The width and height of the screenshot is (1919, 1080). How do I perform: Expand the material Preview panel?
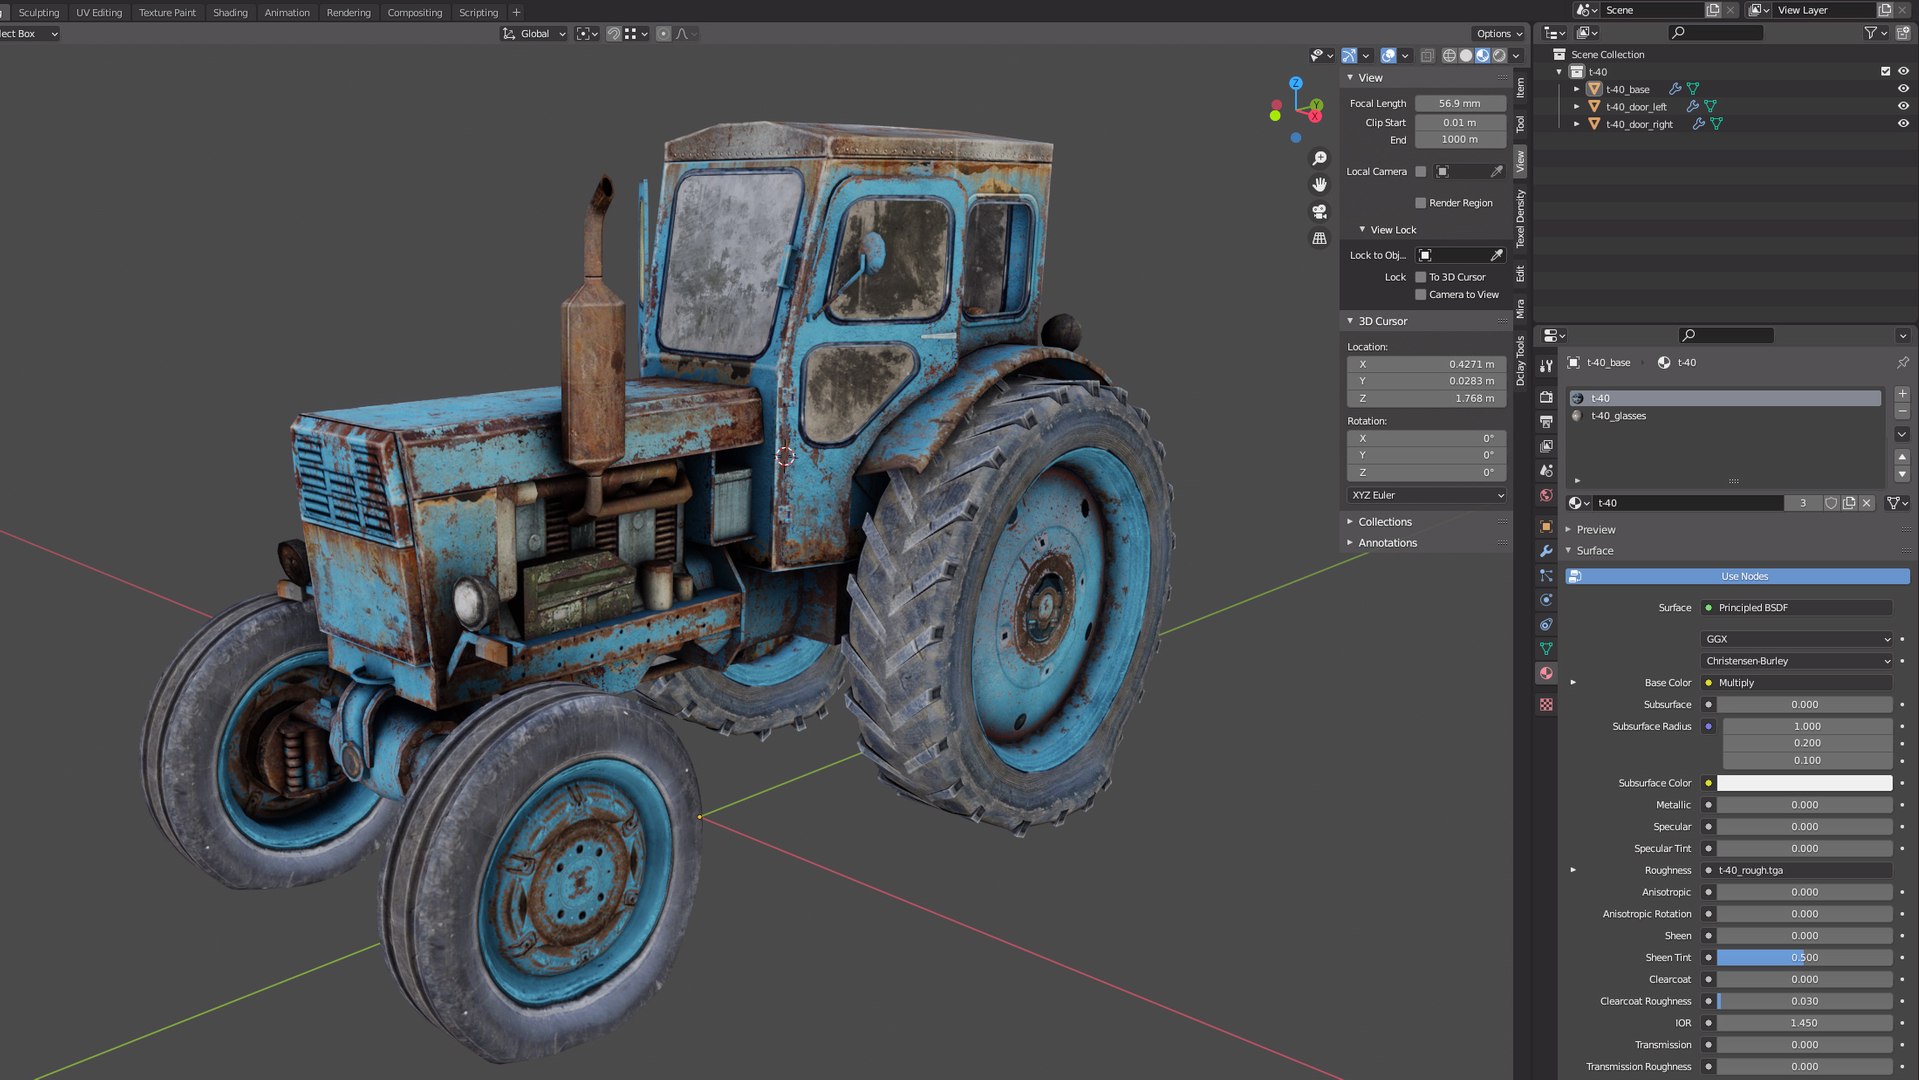point(1595,530)
